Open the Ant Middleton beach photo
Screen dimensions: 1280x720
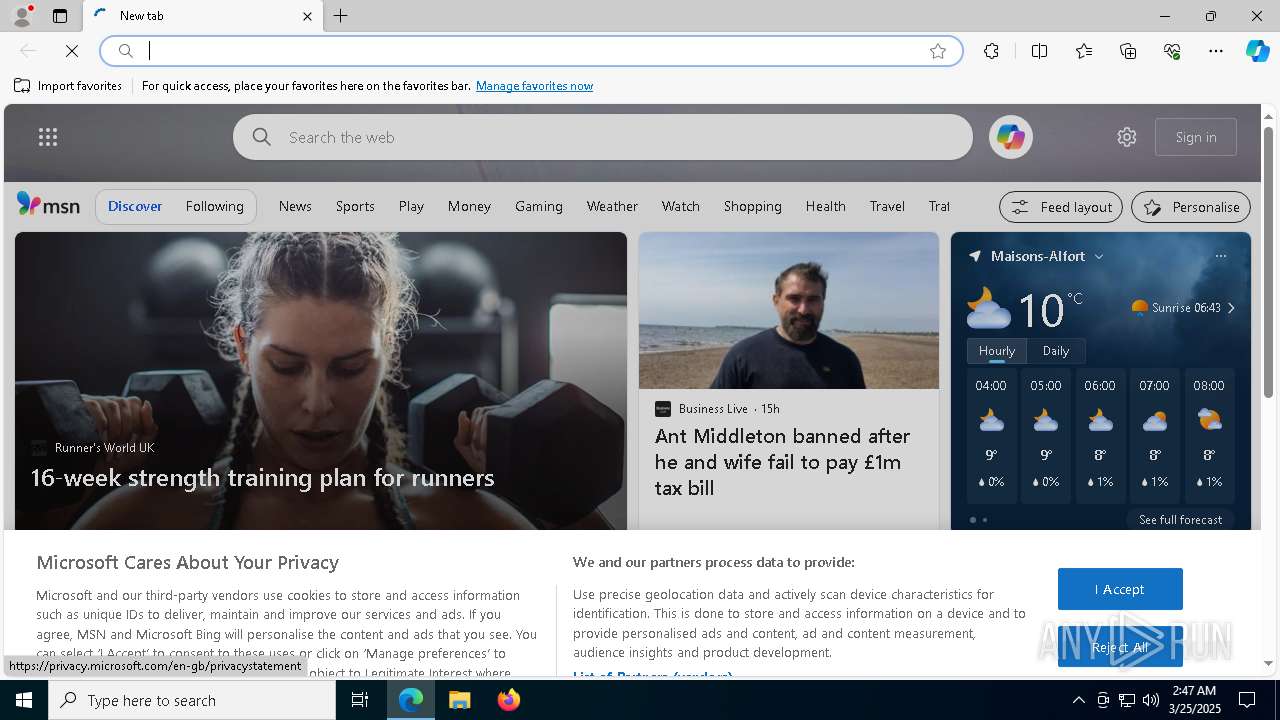point(789,311)
